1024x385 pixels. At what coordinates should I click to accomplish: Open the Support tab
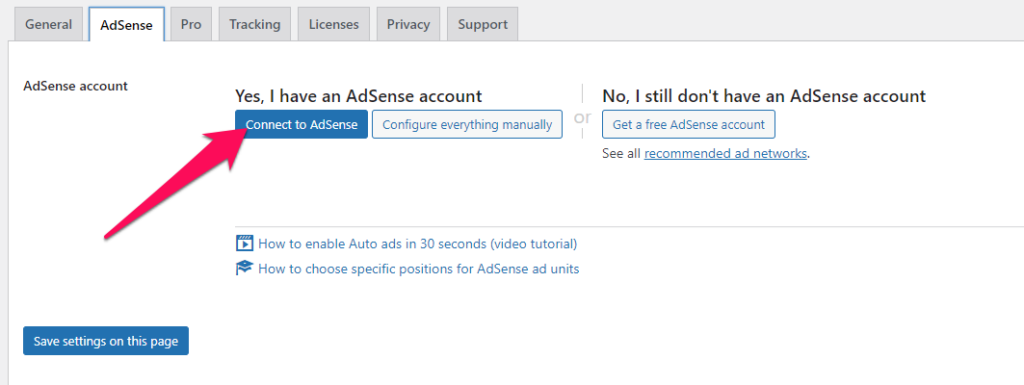click(x=483, y=24)
